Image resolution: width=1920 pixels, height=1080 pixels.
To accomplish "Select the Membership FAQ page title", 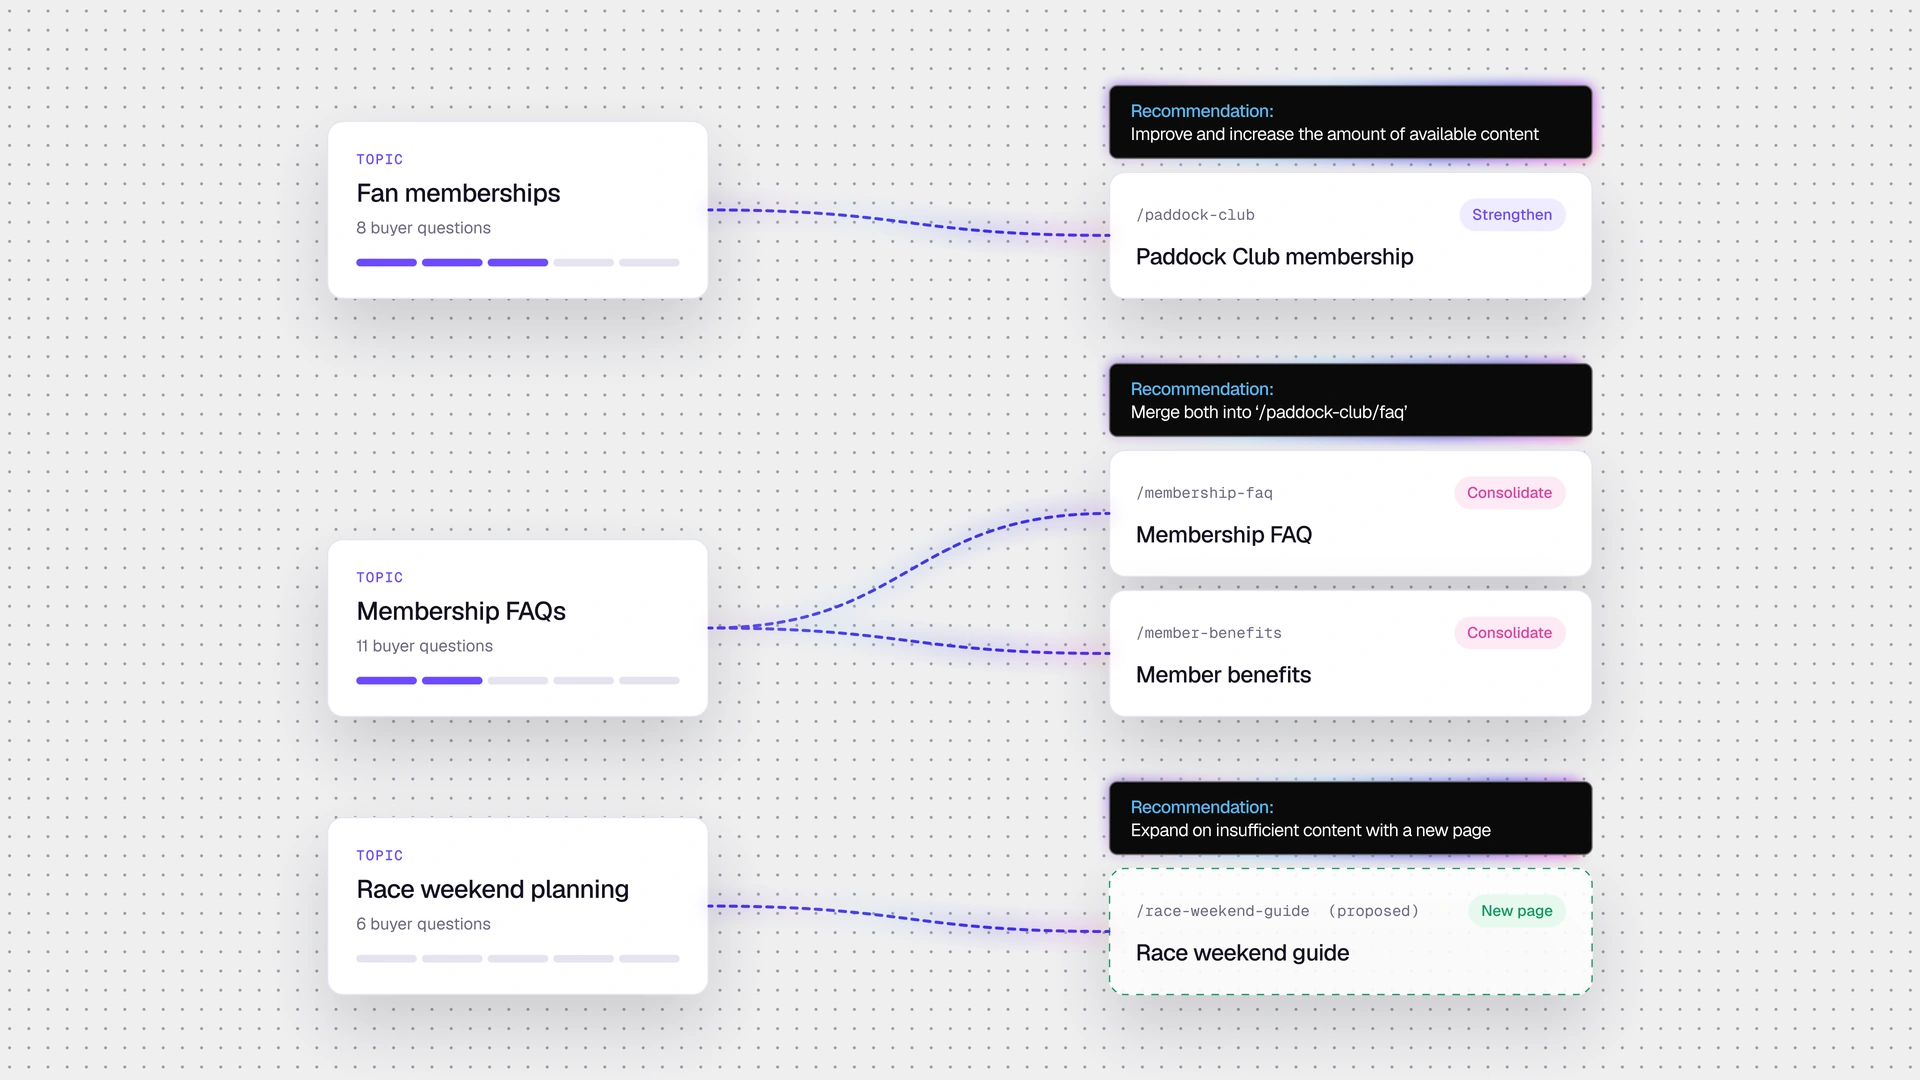I will coord(1224,535).
